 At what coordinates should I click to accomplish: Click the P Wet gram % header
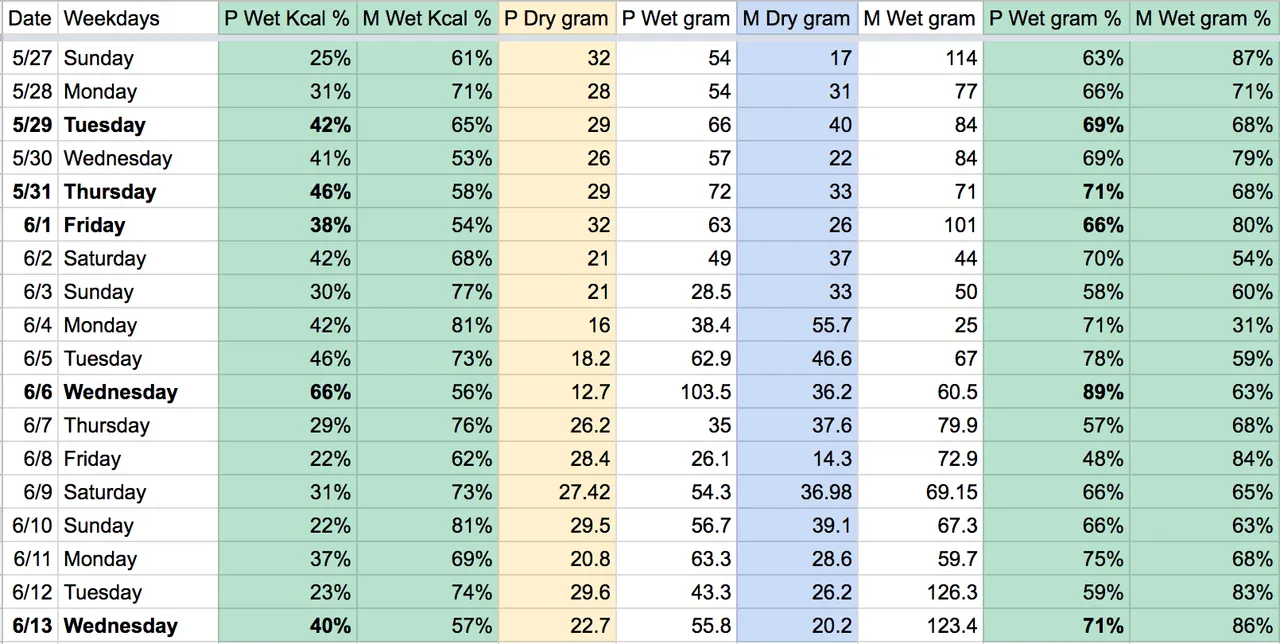pos(1056,18)
